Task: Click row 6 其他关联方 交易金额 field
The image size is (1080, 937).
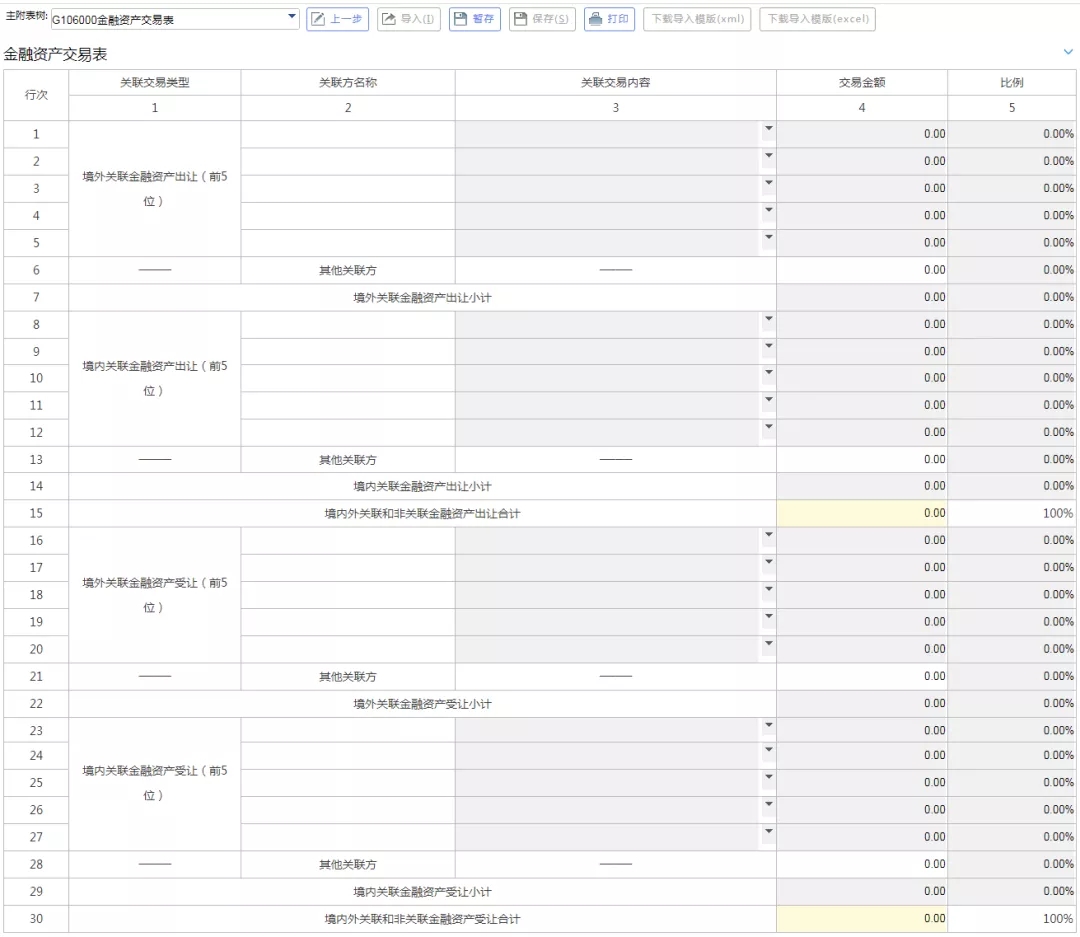Action: [x=861, y=270]
